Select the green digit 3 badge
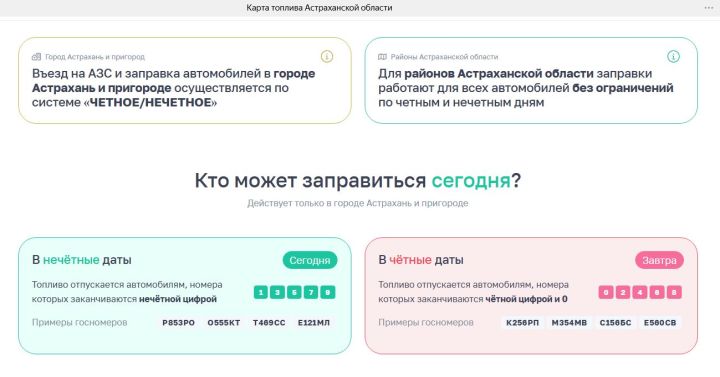Viewport: 720px width, 377px height. [277, 292]
